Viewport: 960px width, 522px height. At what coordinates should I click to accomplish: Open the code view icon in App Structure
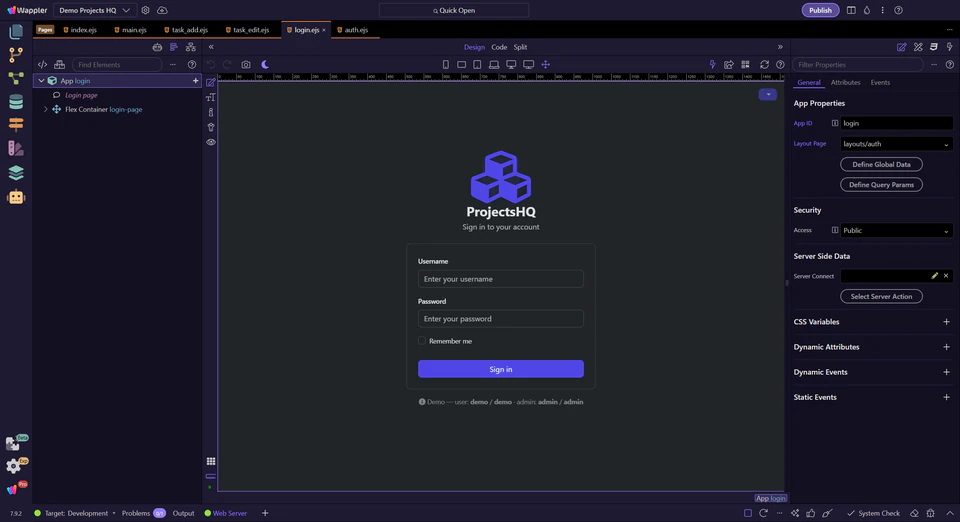[x=42, y=65]
